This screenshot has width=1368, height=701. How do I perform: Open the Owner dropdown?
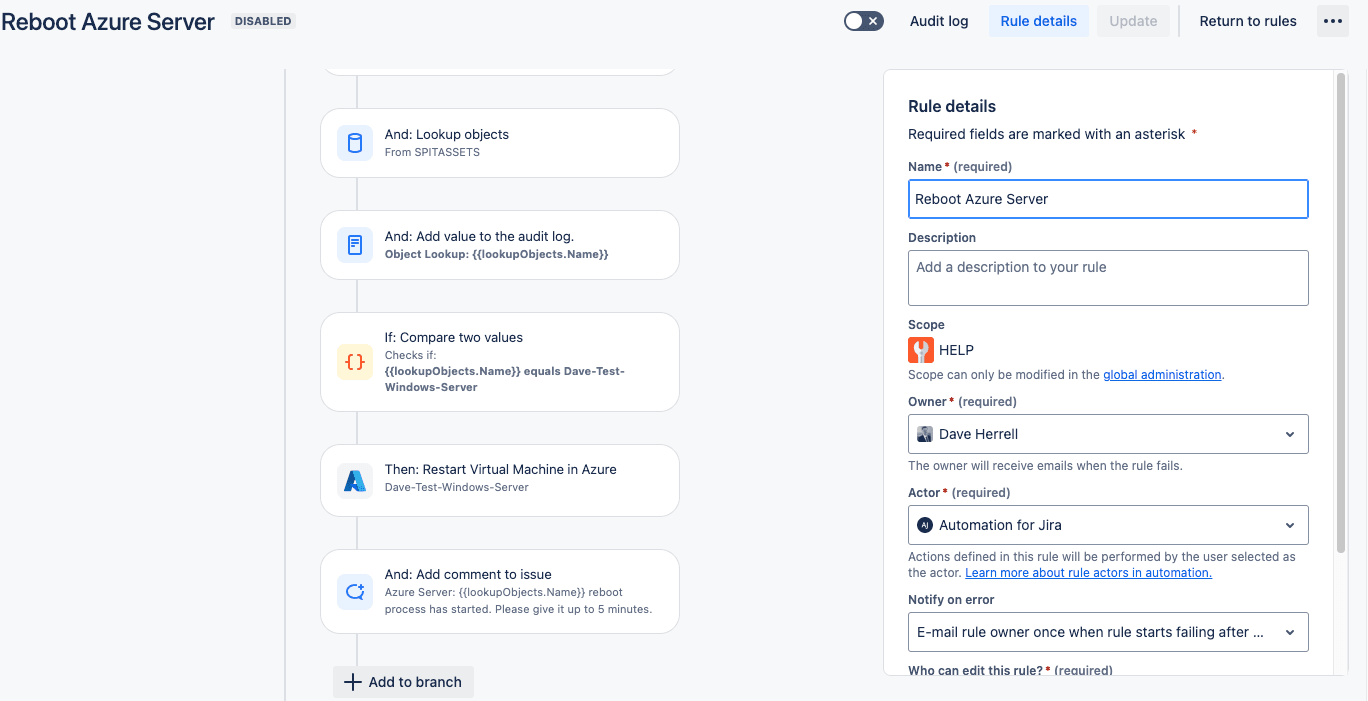click(x=1108, y=434)
